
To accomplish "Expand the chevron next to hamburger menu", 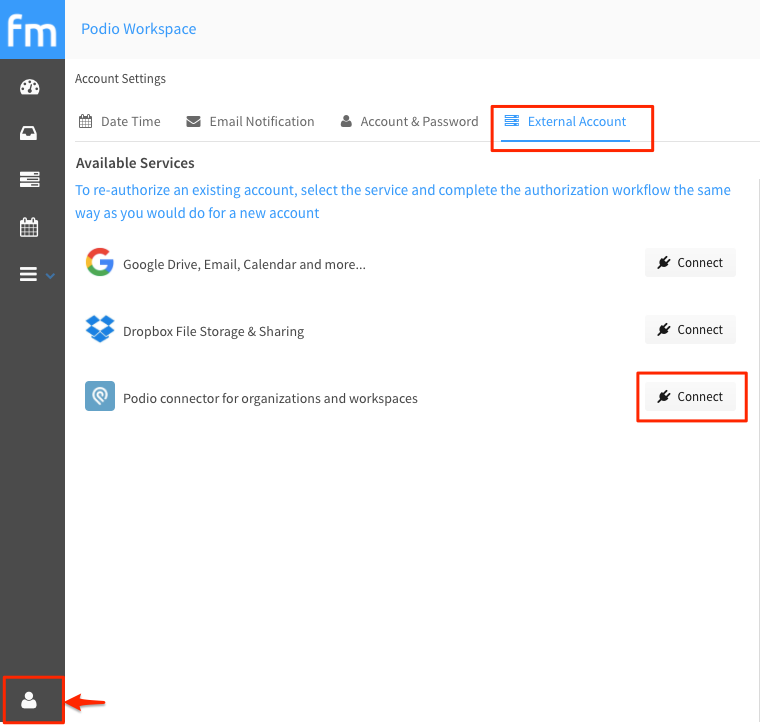I will (x=50, y=276).
